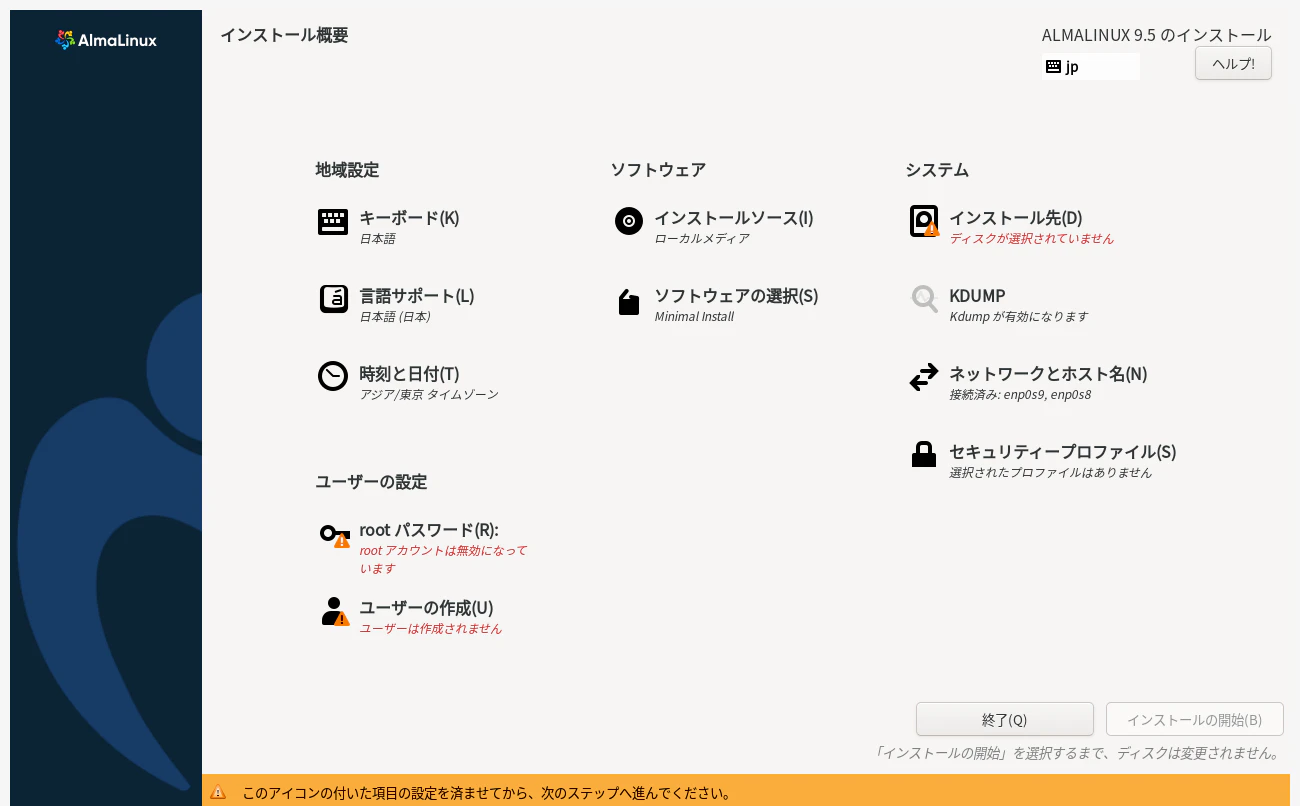Click the ディスクが選択されていません warning text
The image size is (1300, 806).
coord(1031,239)
